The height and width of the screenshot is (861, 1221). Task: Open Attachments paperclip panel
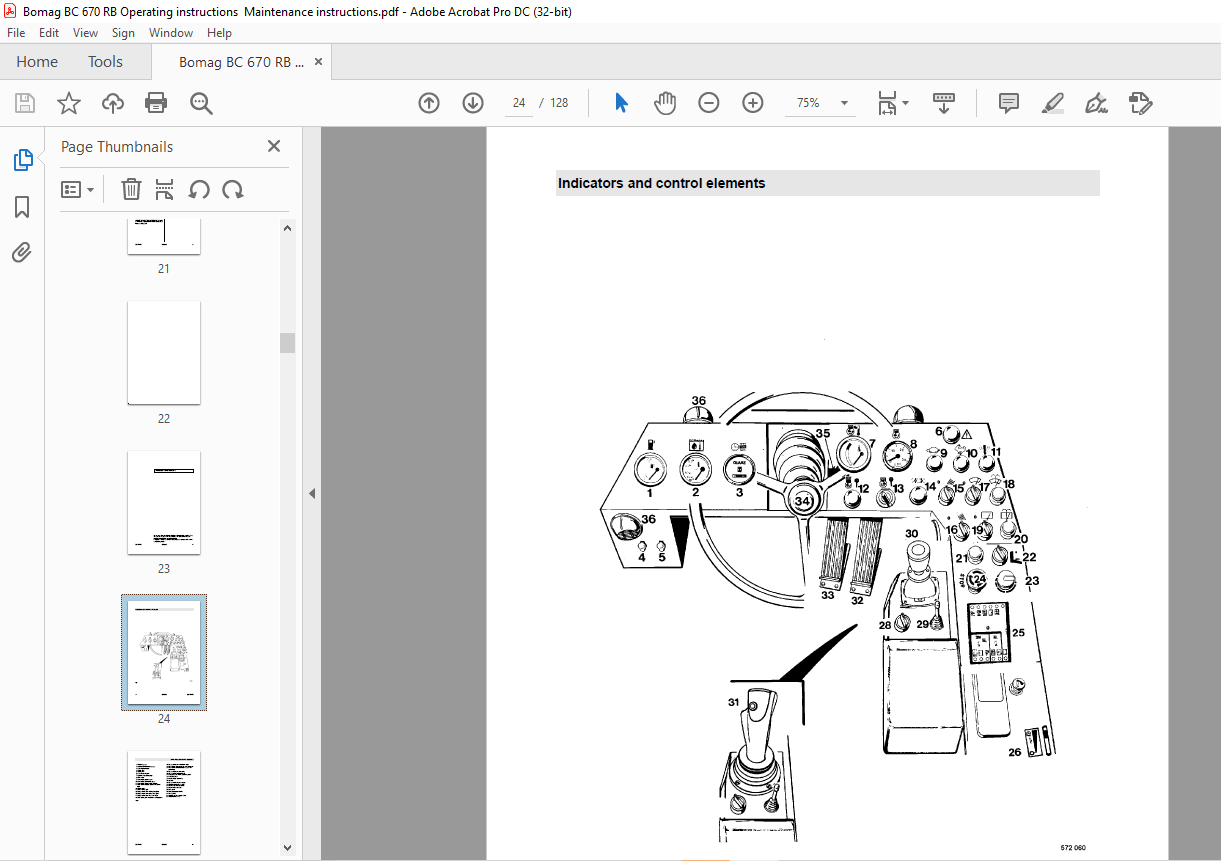22,253
